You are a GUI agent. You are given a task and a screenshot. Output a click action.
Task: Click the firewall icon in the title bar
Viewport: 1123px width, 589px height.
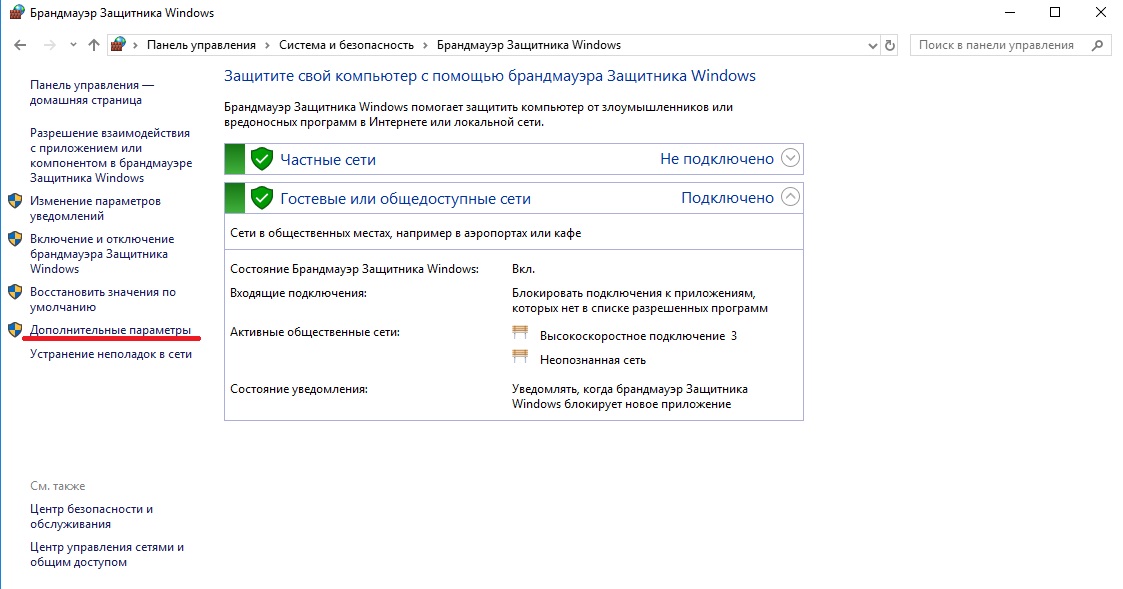tap(16, 13)
